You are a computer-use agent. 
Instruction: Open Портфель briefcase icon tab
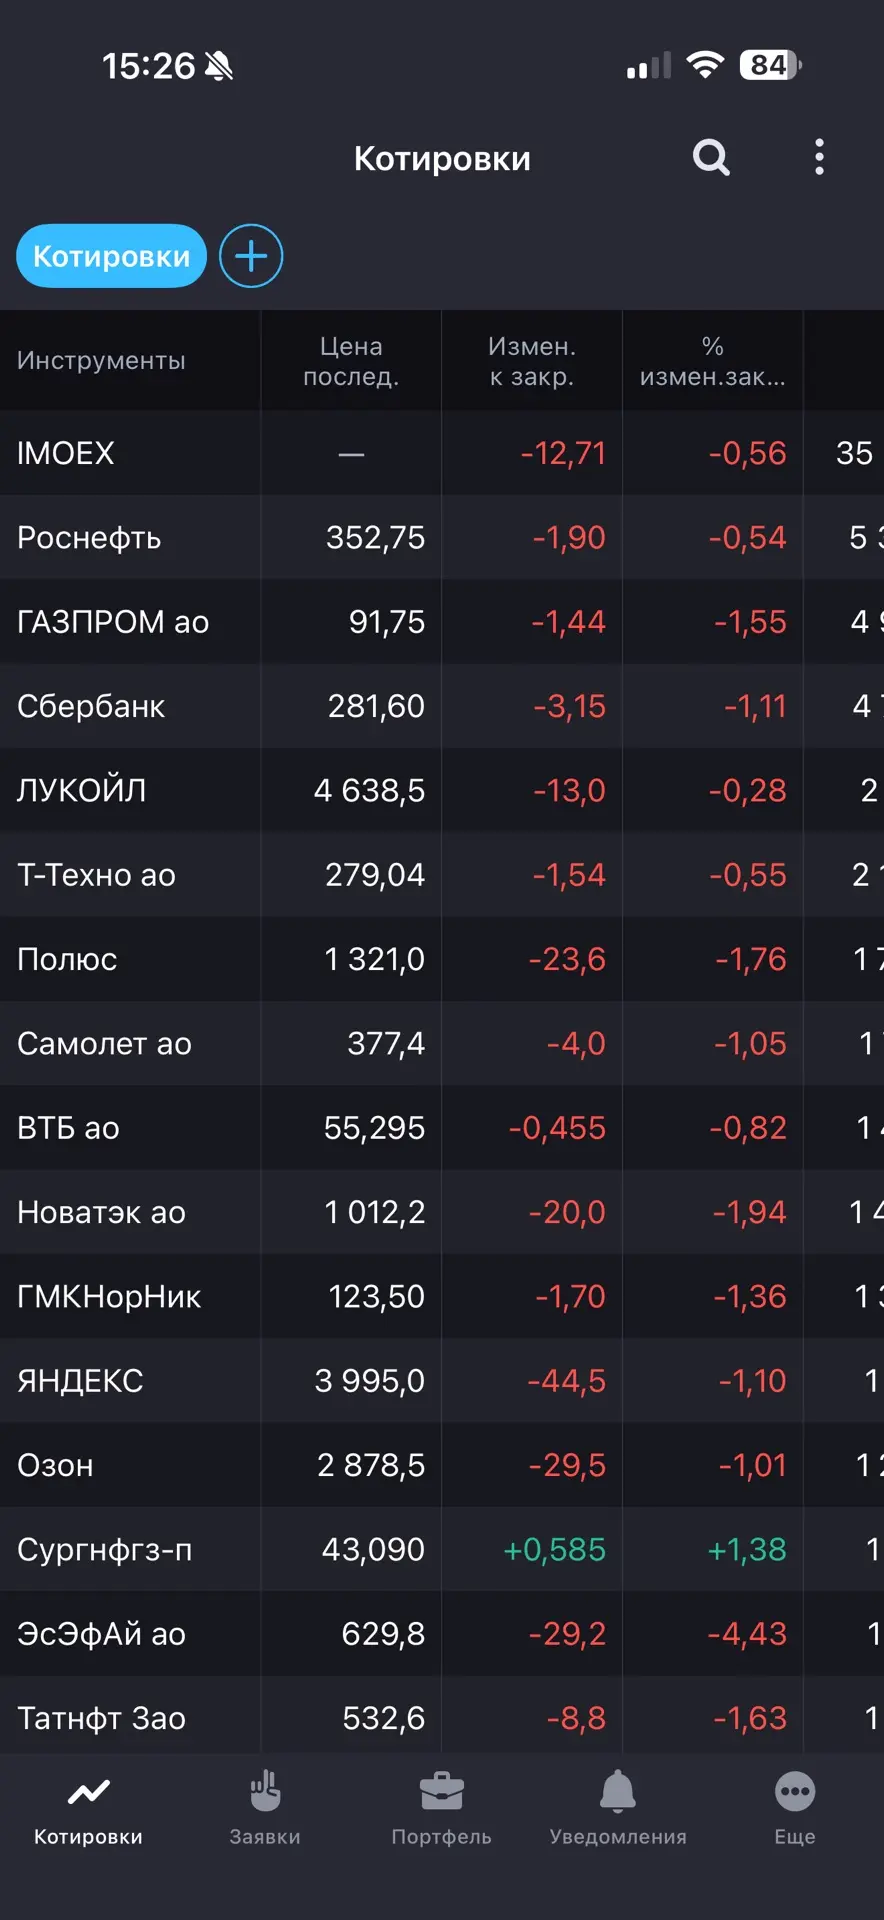point(441,1791)
